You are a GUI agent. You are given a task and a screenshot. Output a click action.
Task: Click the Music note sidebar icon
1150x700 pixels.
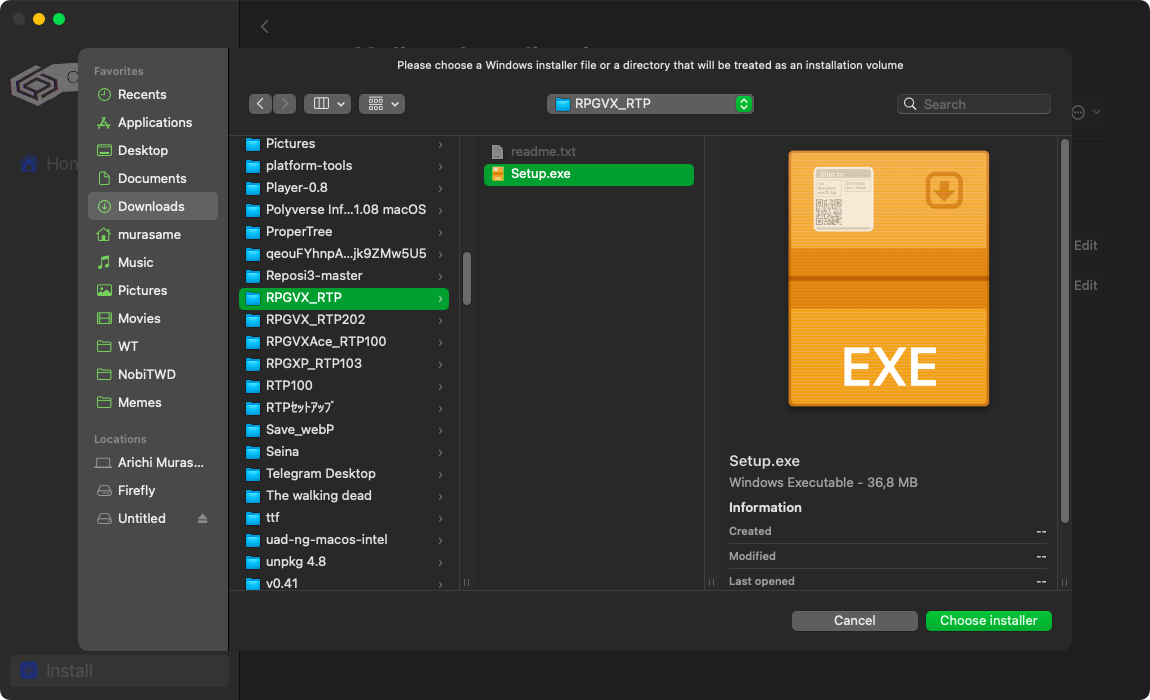(x=103, y=262)
